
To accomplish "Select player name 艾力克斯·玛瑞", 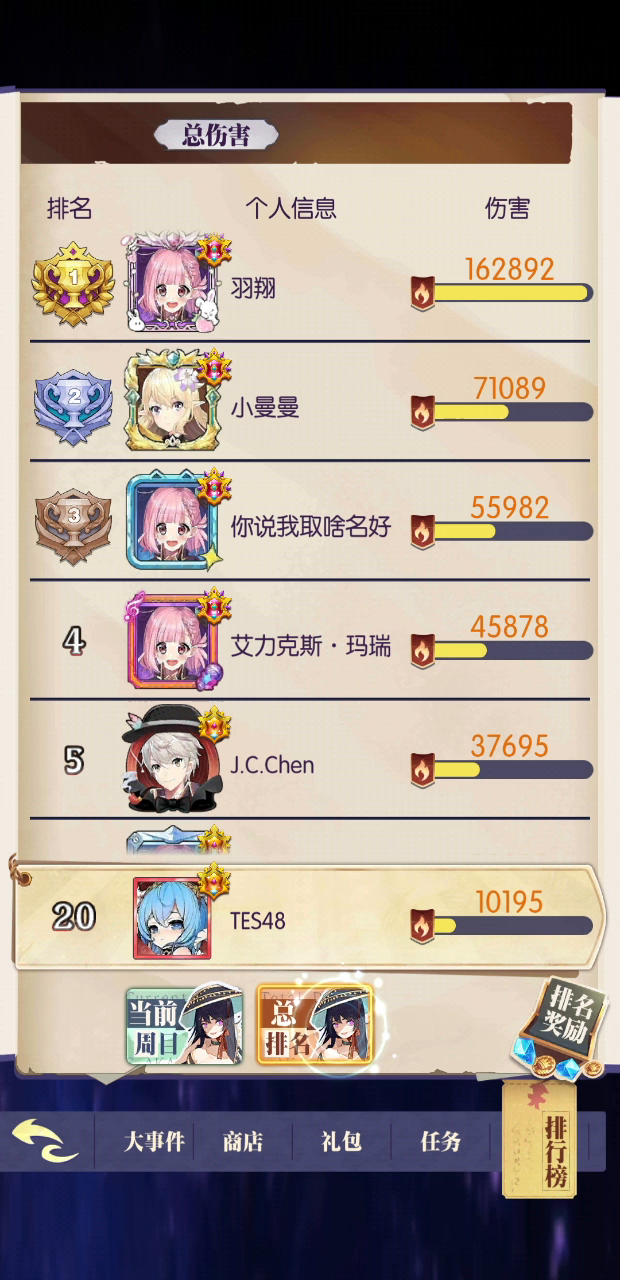I will (311, 646).
